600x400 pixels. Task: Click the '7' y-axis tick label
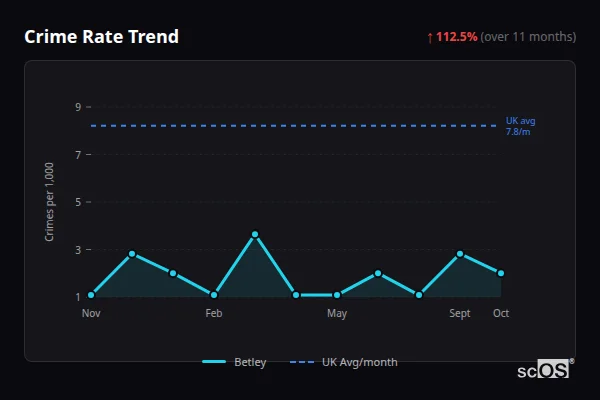78,155
